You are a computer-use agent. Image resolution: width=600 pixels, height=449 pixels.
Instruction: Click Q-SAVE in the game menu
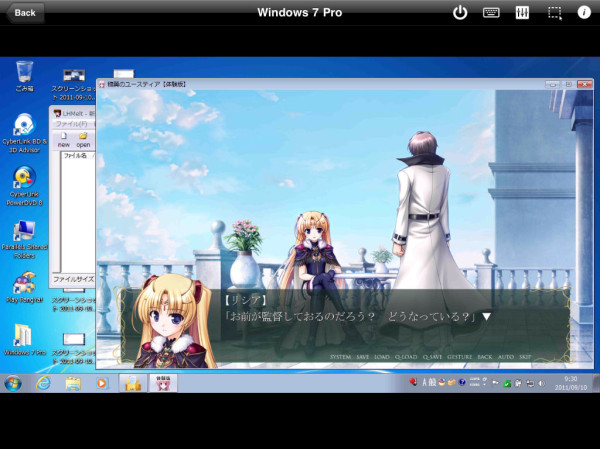(x=432, y=357)
